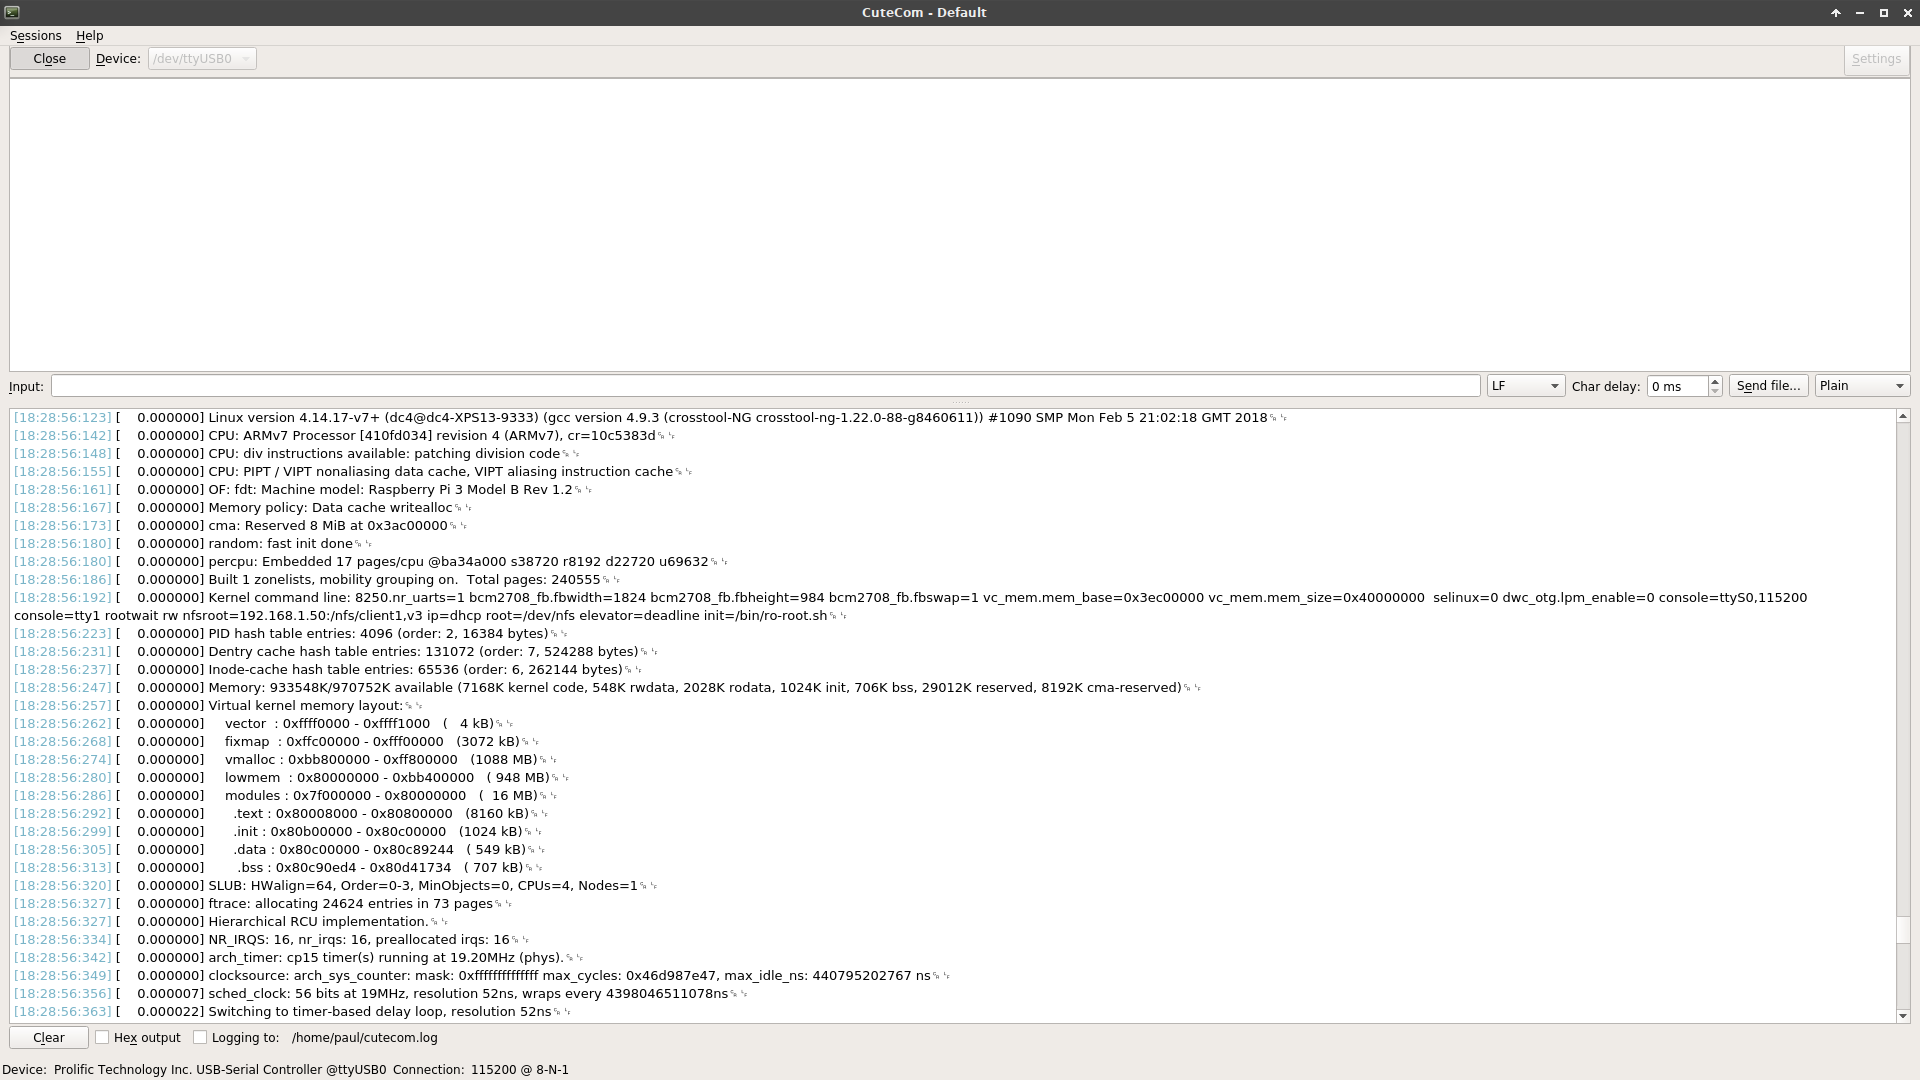Screen dimensions: 1920x1080
Task: Click the Settings button
Action: 1876,58
